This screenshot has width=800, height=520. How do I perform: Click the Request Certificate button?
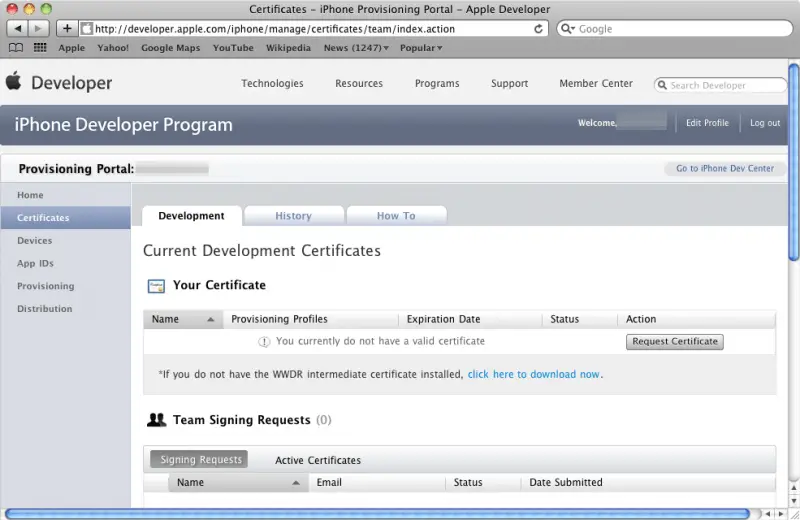pos(675,341)
